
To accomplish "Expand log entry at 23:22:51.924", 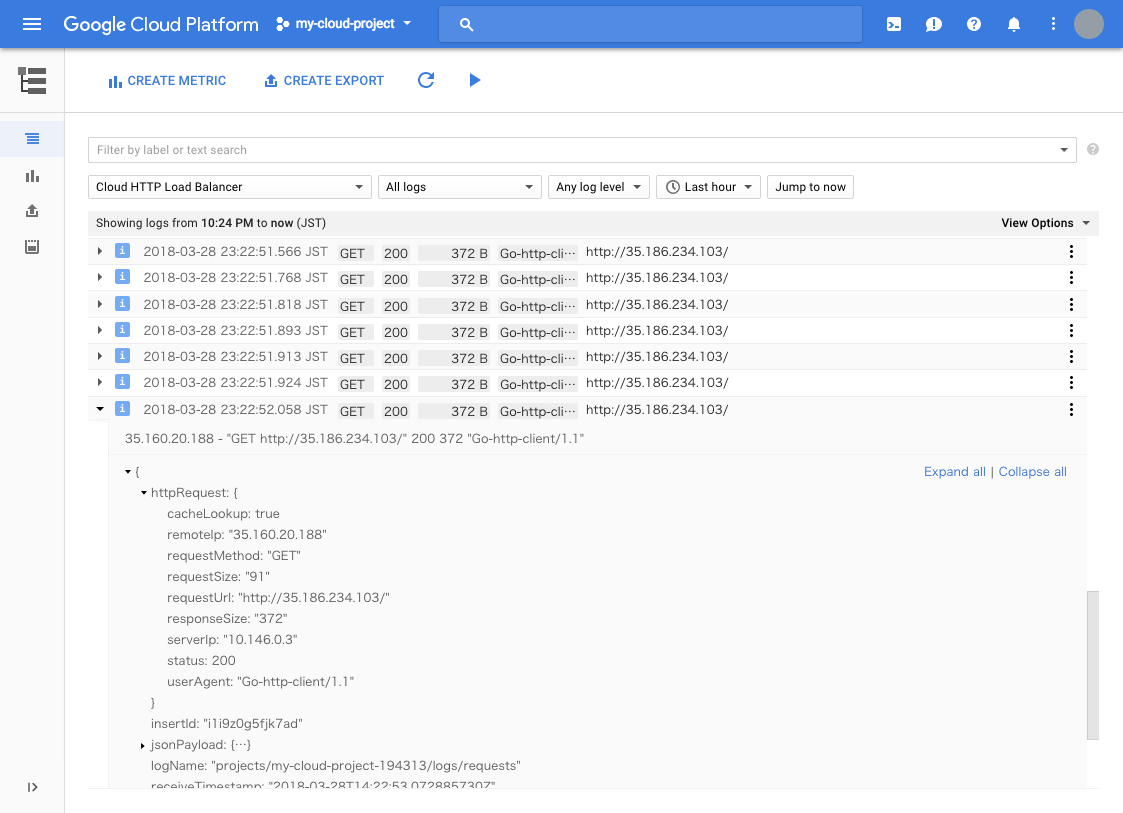I will click(x=100, y=383).
